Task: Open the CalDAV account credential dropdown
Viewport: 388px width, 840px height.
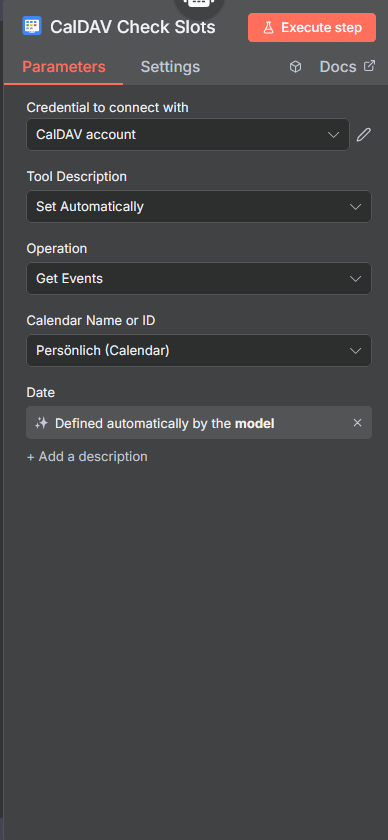Action: [x=188, y=134]
